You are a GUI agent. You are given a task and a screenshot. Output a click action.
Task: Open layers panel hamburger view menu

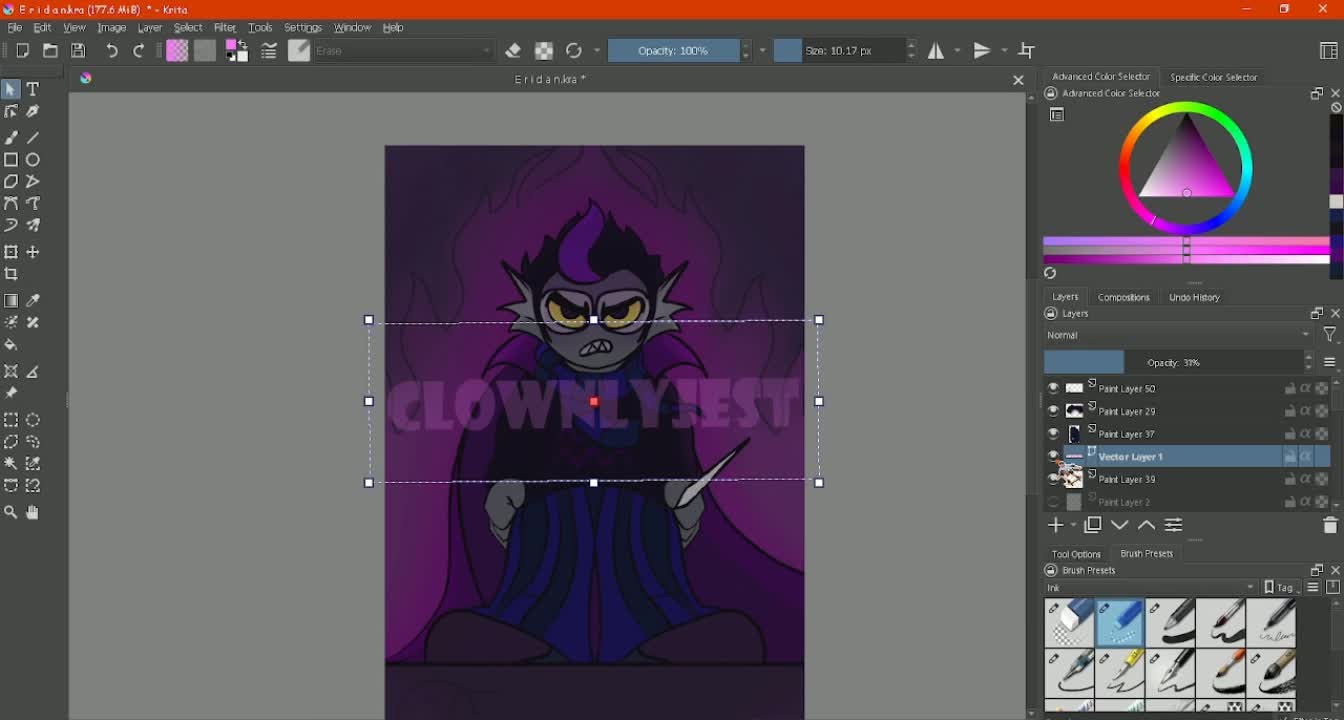point(1330,362)
